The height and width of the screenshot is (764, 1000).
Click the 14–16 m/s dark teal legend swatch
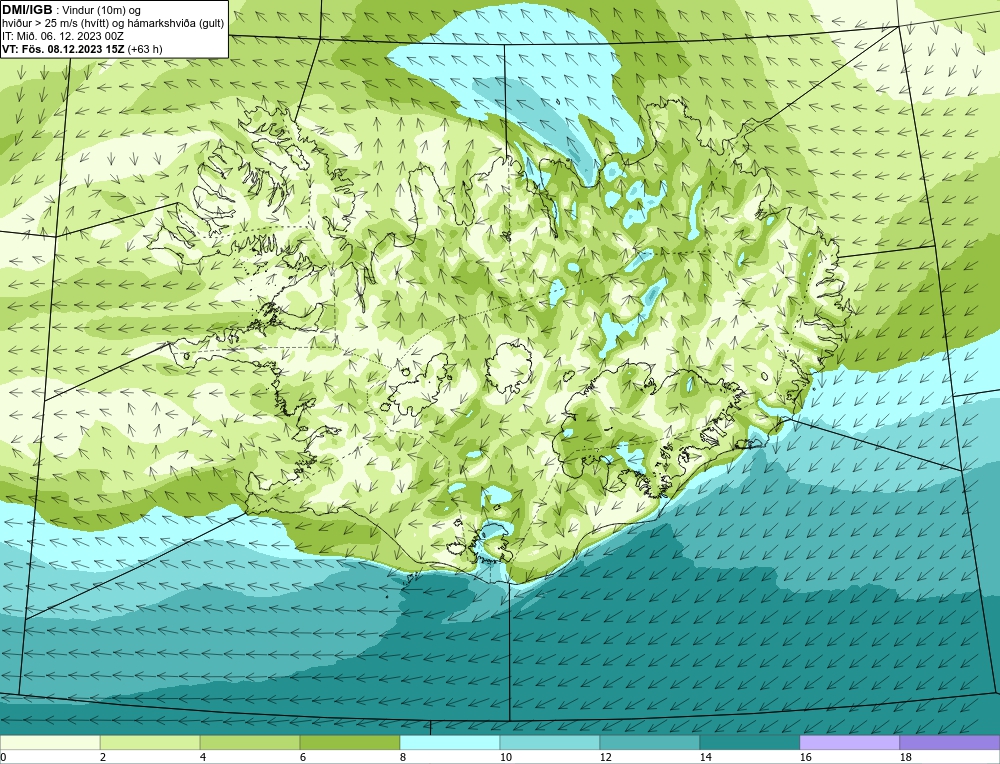[x=749, y=742]
